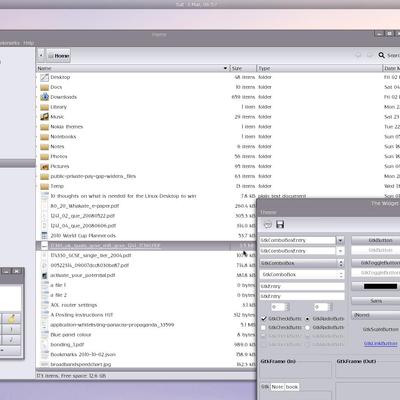This screenshot has width=400, height=400.
Task: Select the filled GtkRadioButton
Action: [307, 319]
